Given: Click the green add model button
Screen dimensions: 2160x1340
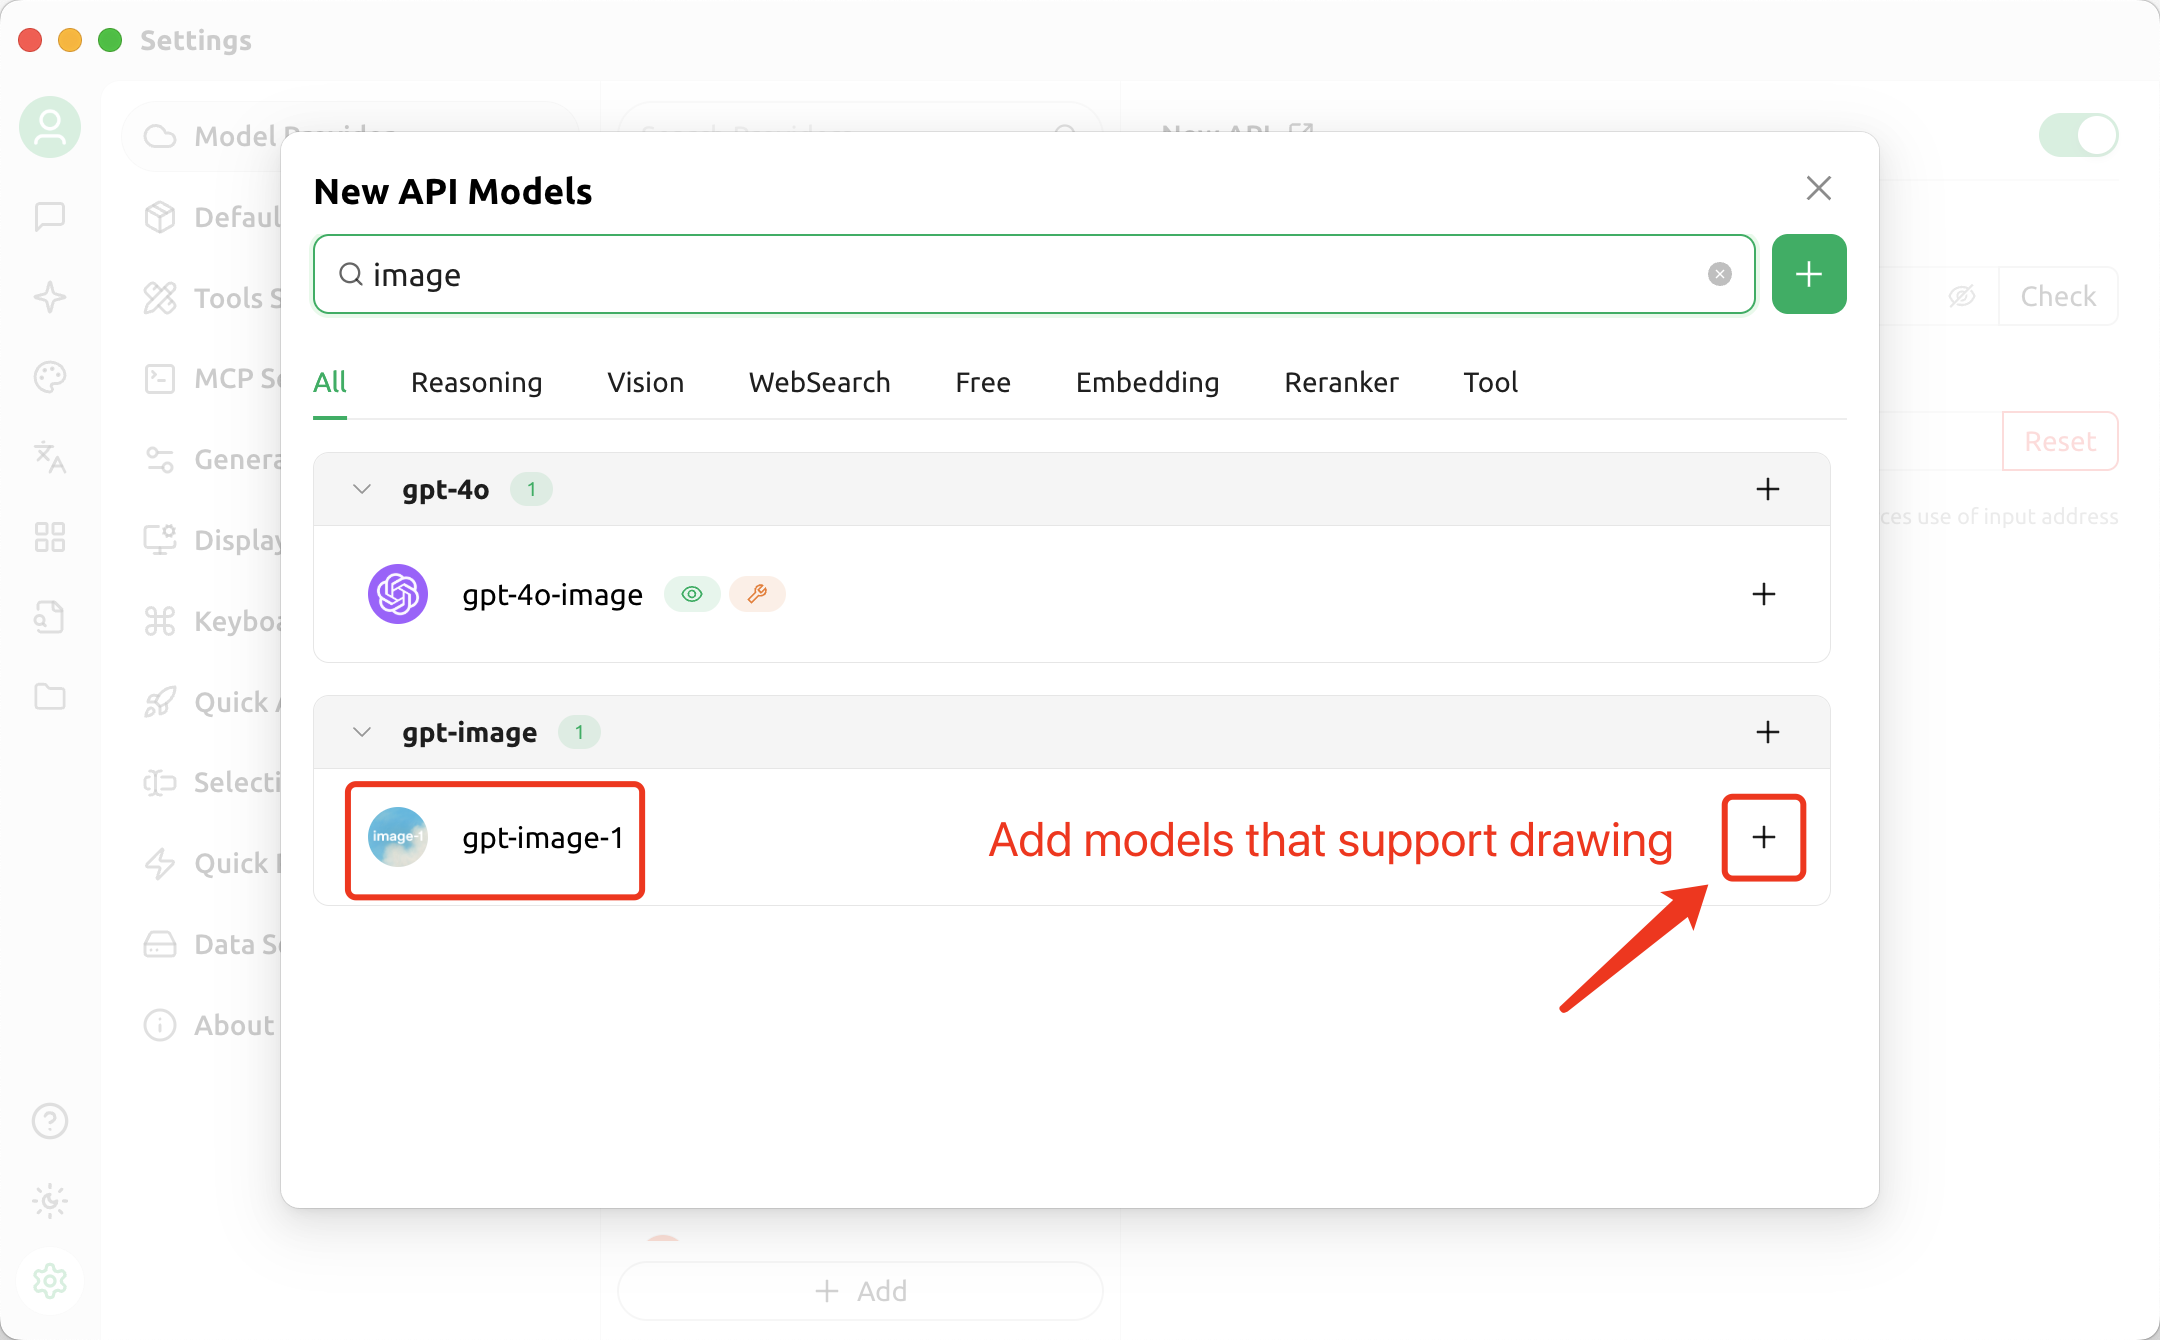Looking at the screenshot, I should coord(1808,274).
